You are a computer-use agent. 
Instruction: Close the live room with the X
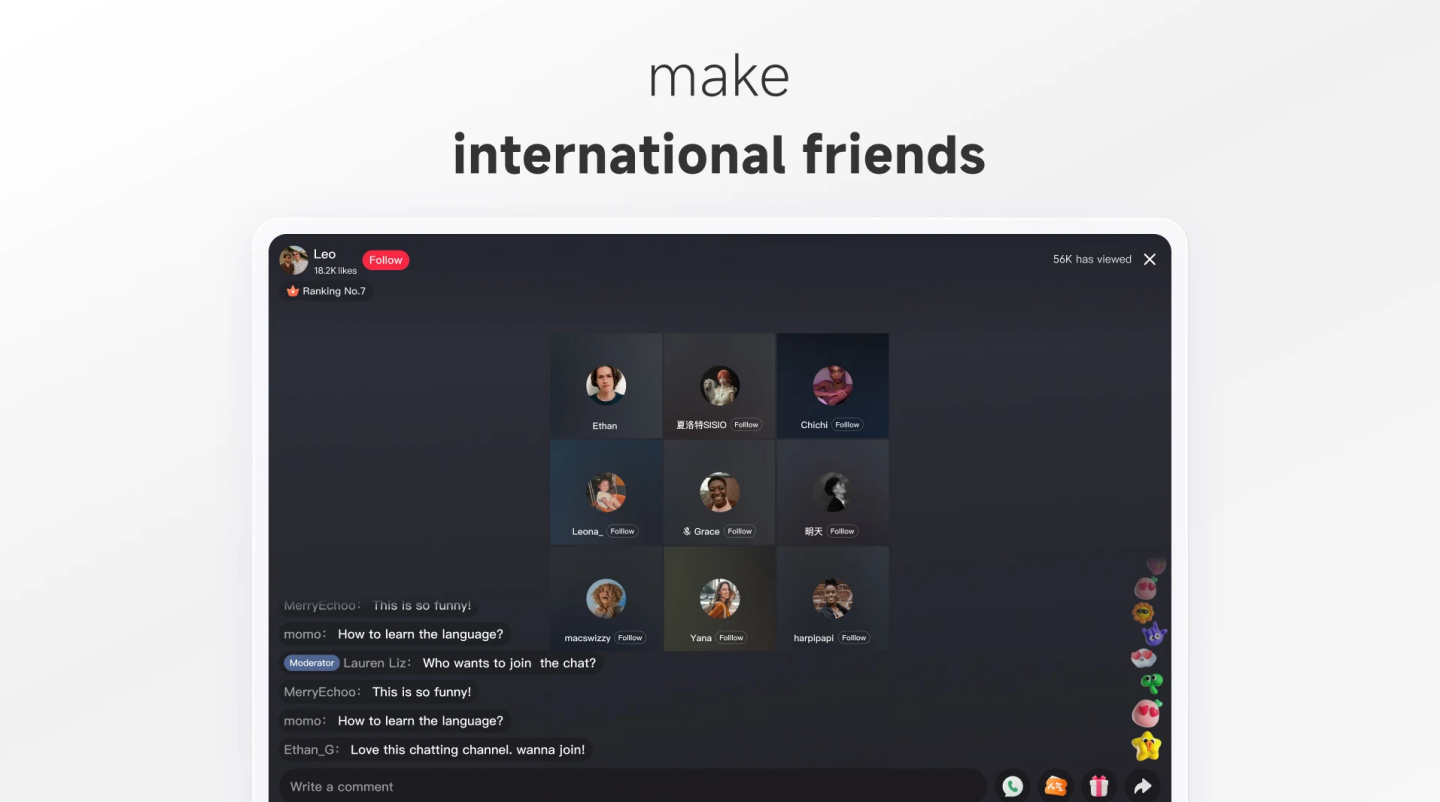click(1150, 259)
